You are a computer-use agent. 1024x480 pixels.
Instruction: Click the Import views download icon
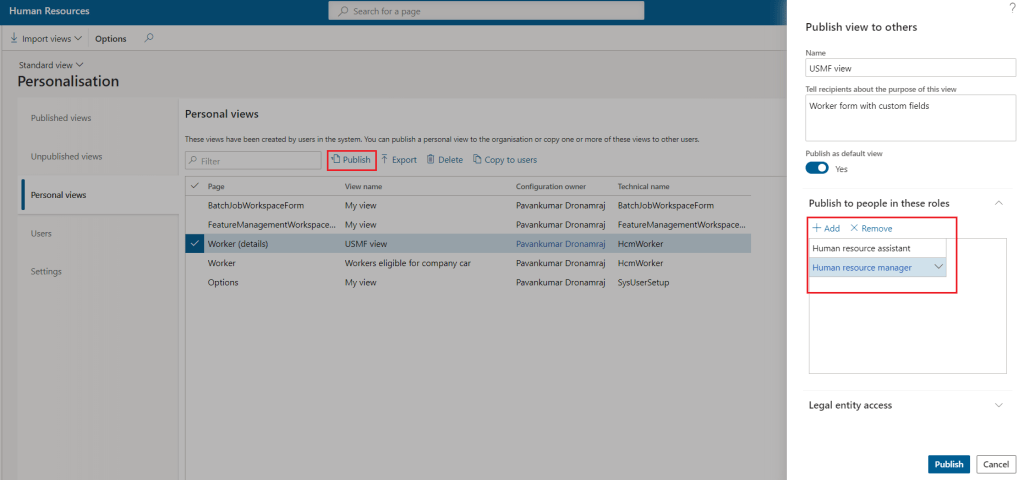coord(14,39)
